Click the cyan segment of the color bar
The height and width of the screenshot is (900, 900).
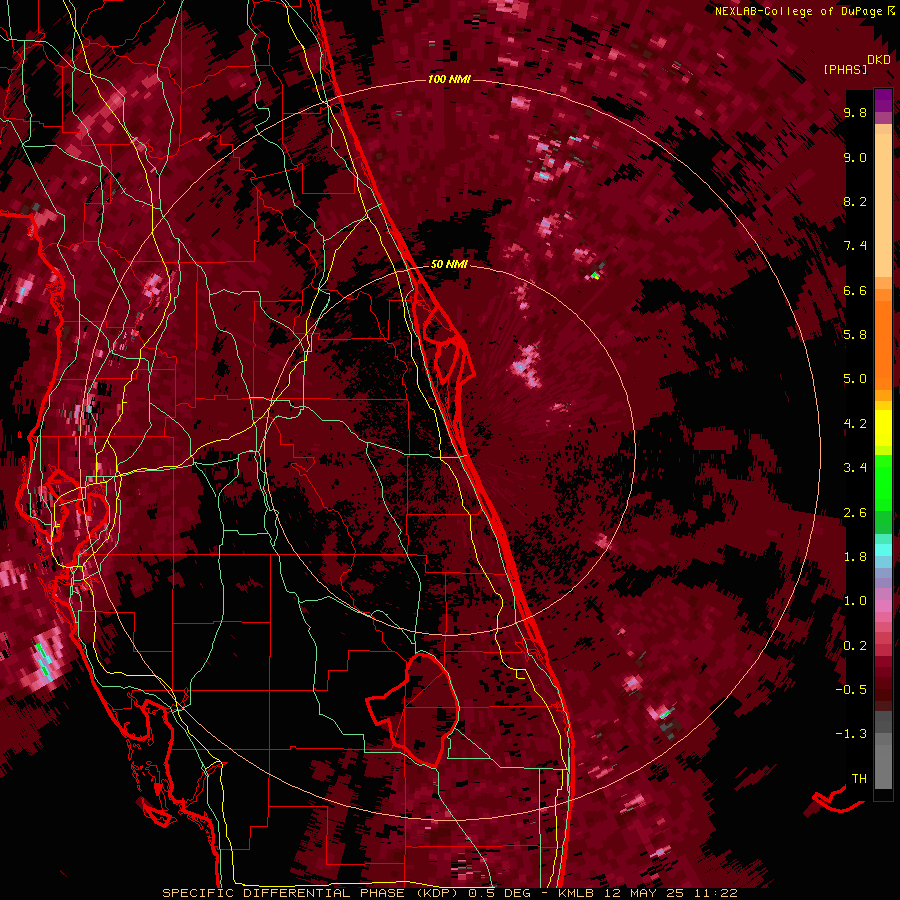tap(883, 550)
